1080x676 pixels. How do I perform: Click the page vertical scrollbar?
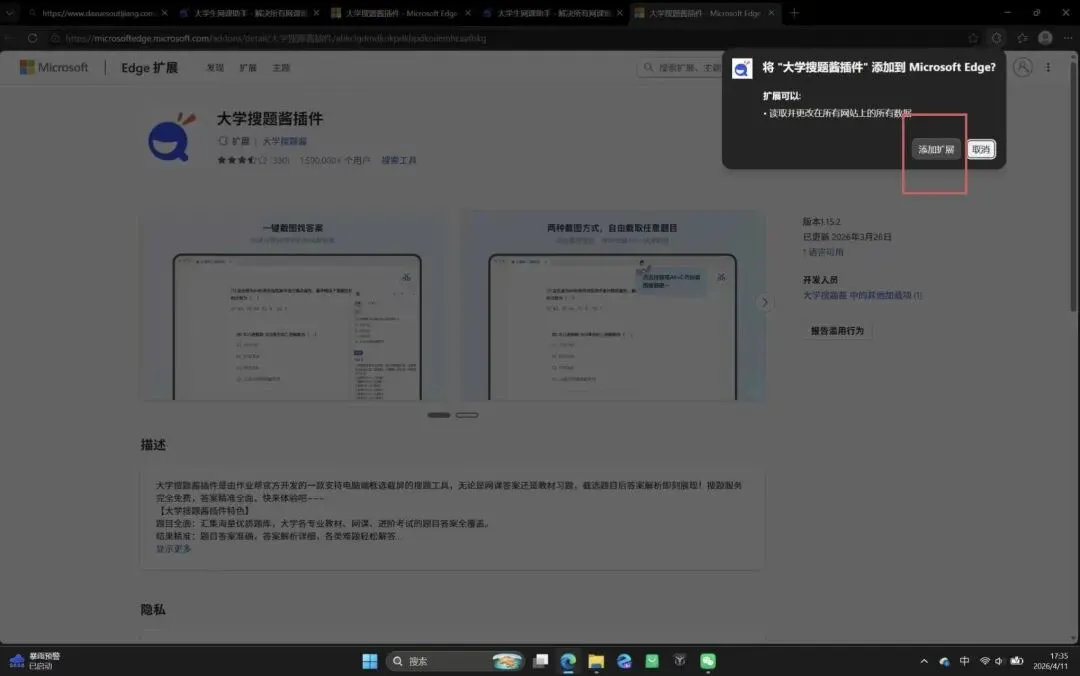pyautogui.click(x=1073, y=186)
